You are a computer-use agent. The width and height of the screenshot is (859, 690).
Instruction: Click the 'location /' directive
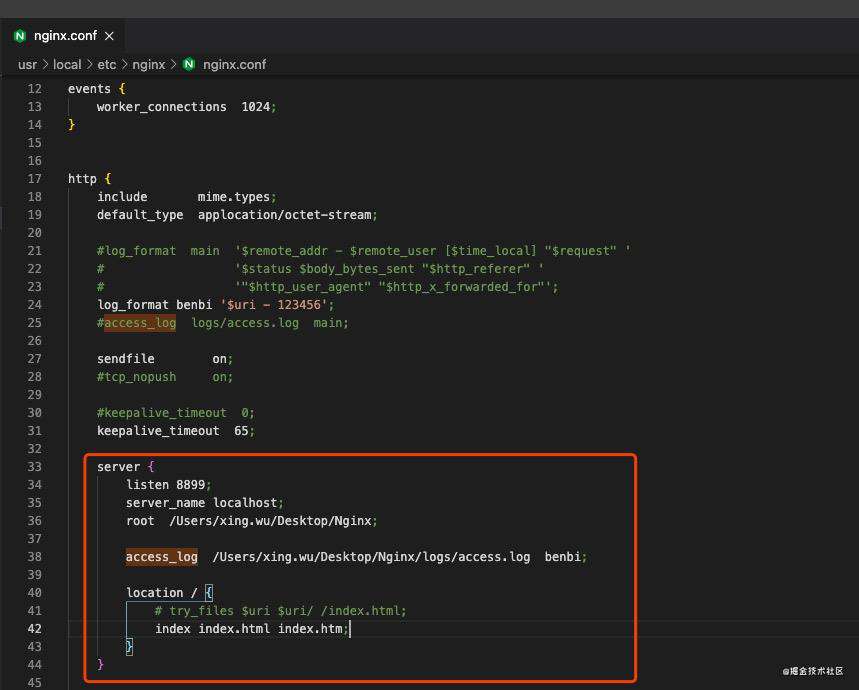[162, 593]
